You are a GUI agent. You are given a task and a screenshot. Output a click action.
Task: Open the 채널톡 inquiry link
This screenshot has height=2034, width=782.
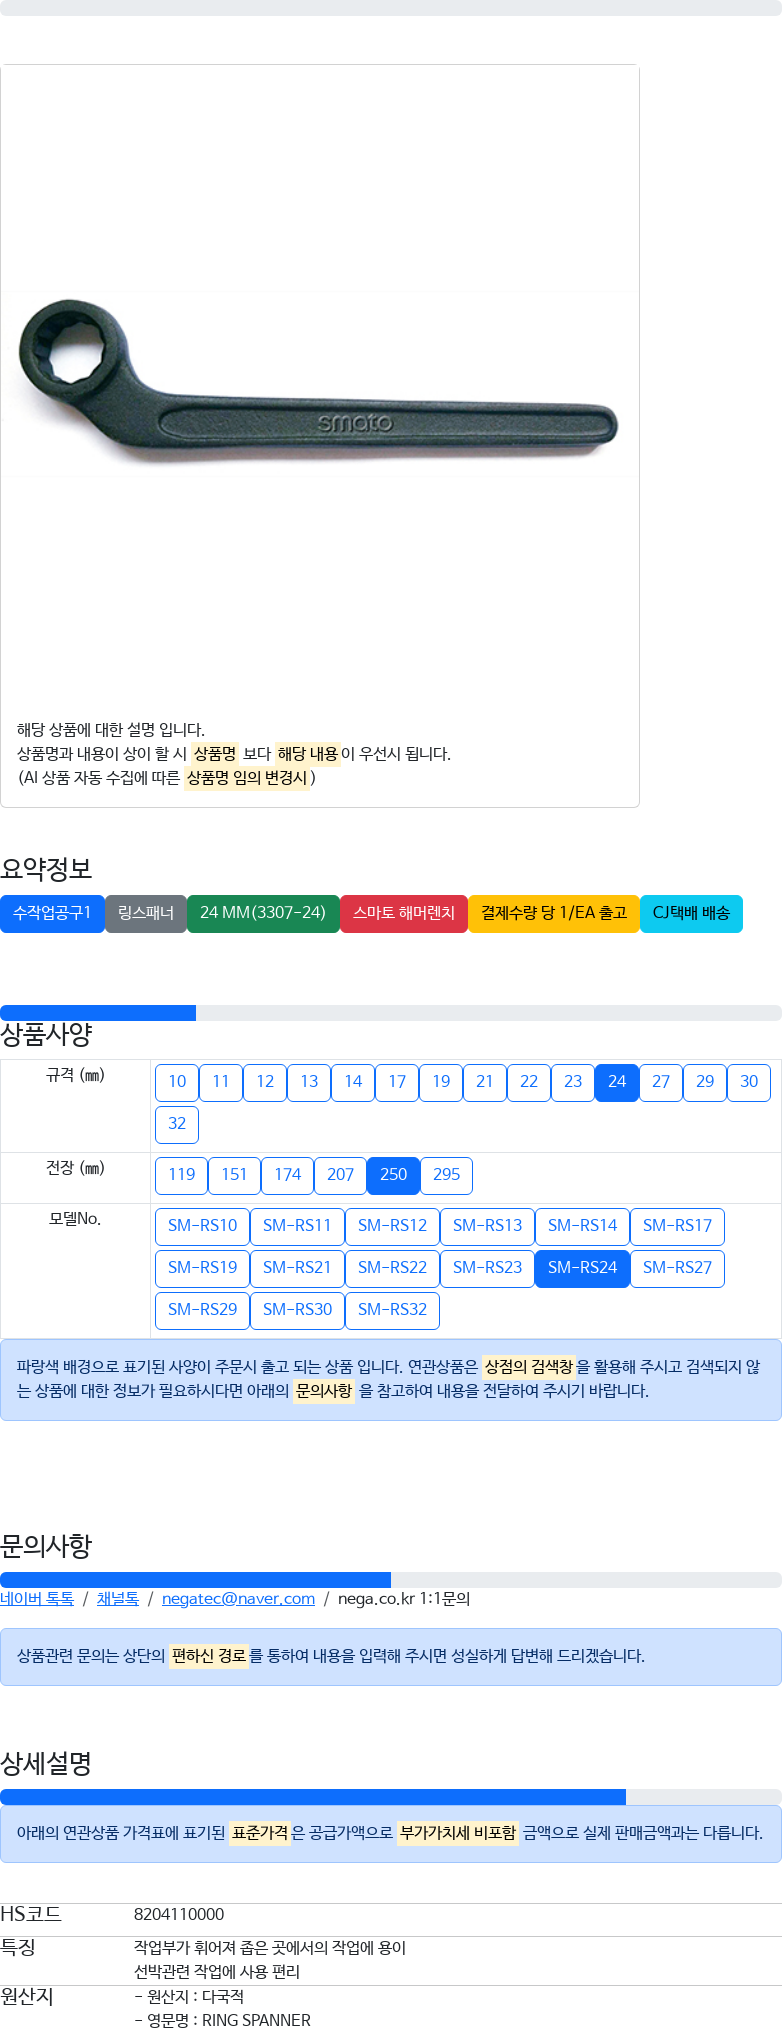[x=118, y=1598]
